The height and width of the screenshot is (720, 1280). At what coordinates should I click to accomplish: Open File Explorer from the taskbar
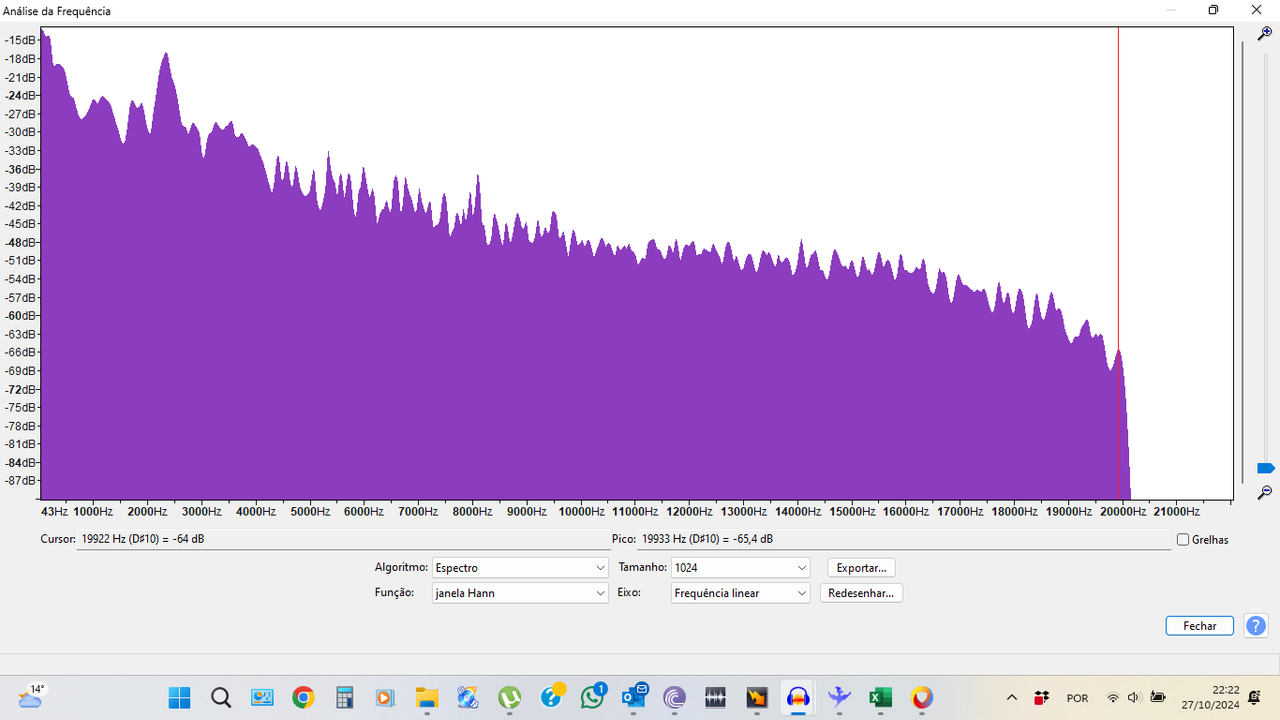[427, 697]
